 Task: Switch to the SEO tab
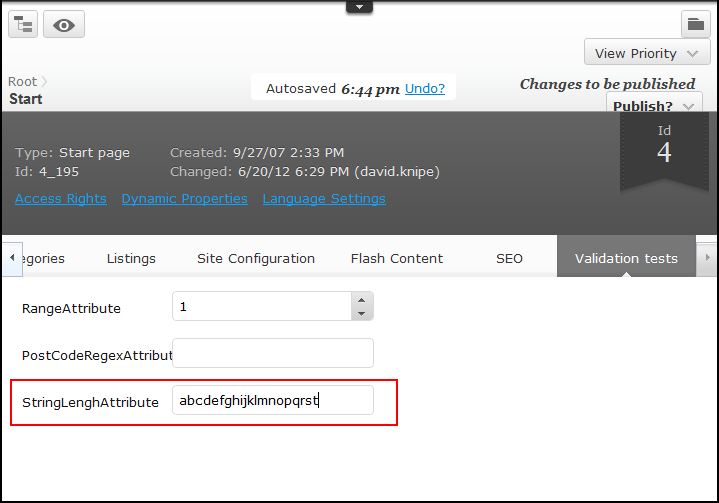click(509, 259)
